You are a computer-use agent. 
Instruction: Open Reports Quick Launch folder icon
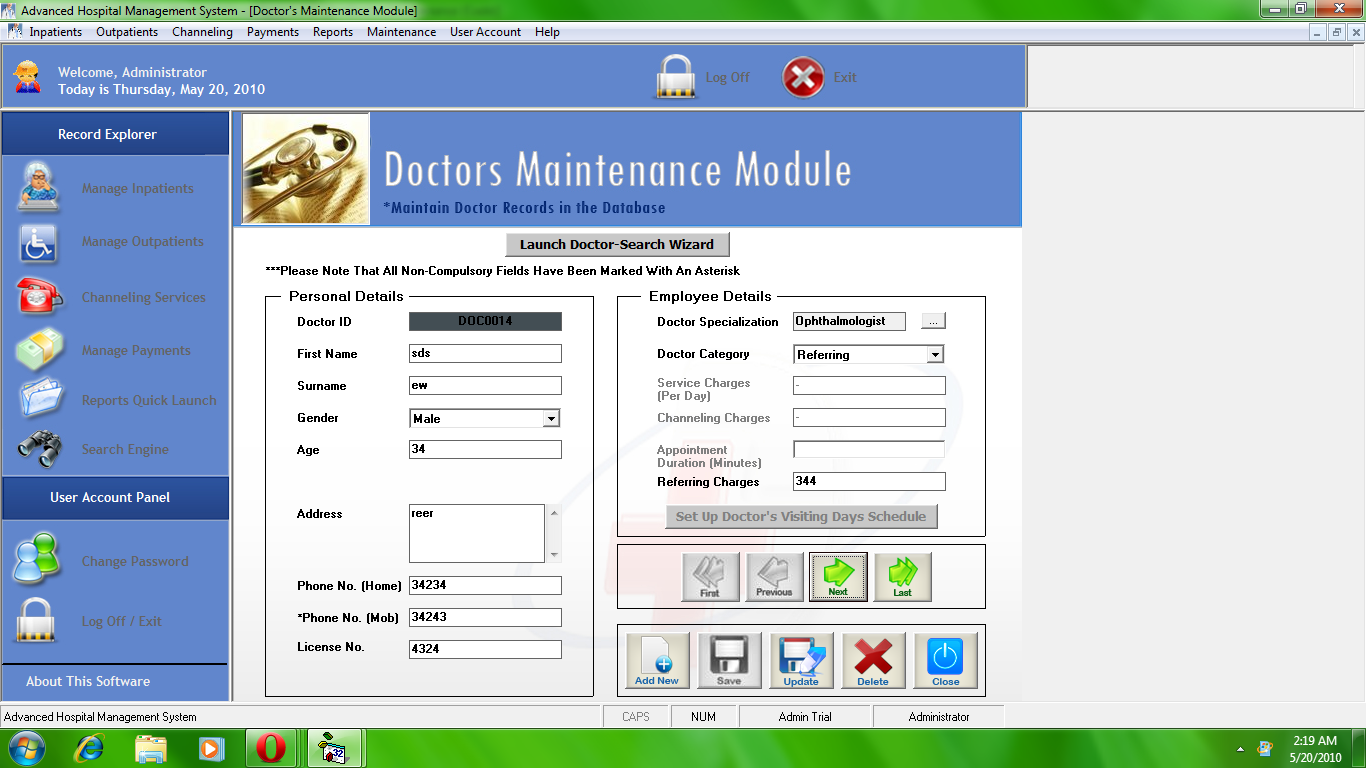click(x=41, y=399)
